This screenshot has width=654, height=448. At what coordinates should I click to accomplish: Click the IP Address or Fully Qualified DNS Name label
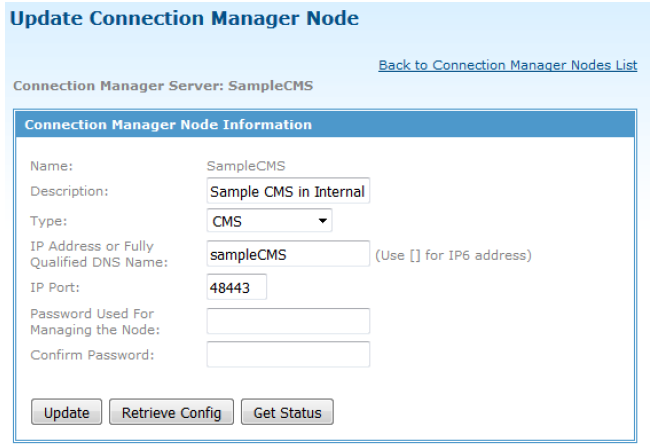[99, 254]
